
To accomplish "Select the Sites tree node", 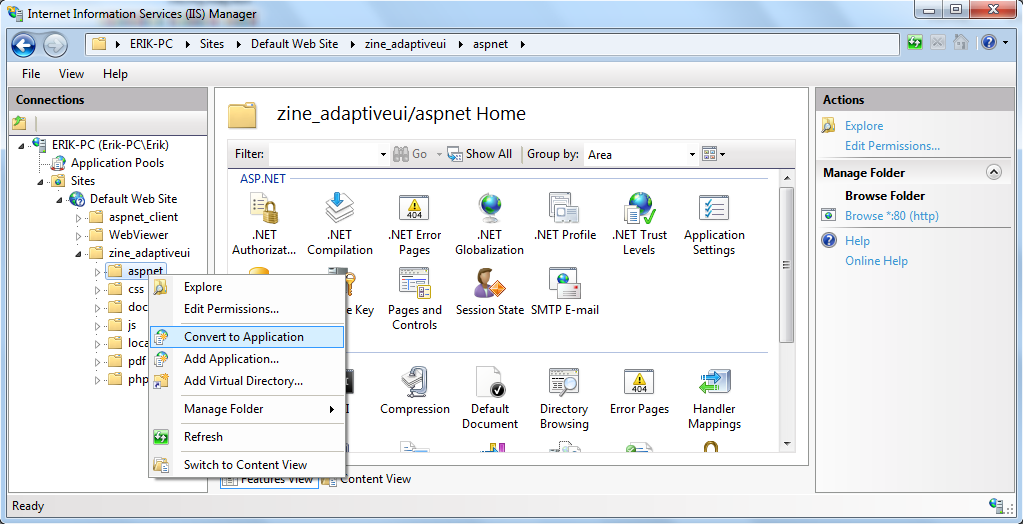I will click(x=83, y=181).
